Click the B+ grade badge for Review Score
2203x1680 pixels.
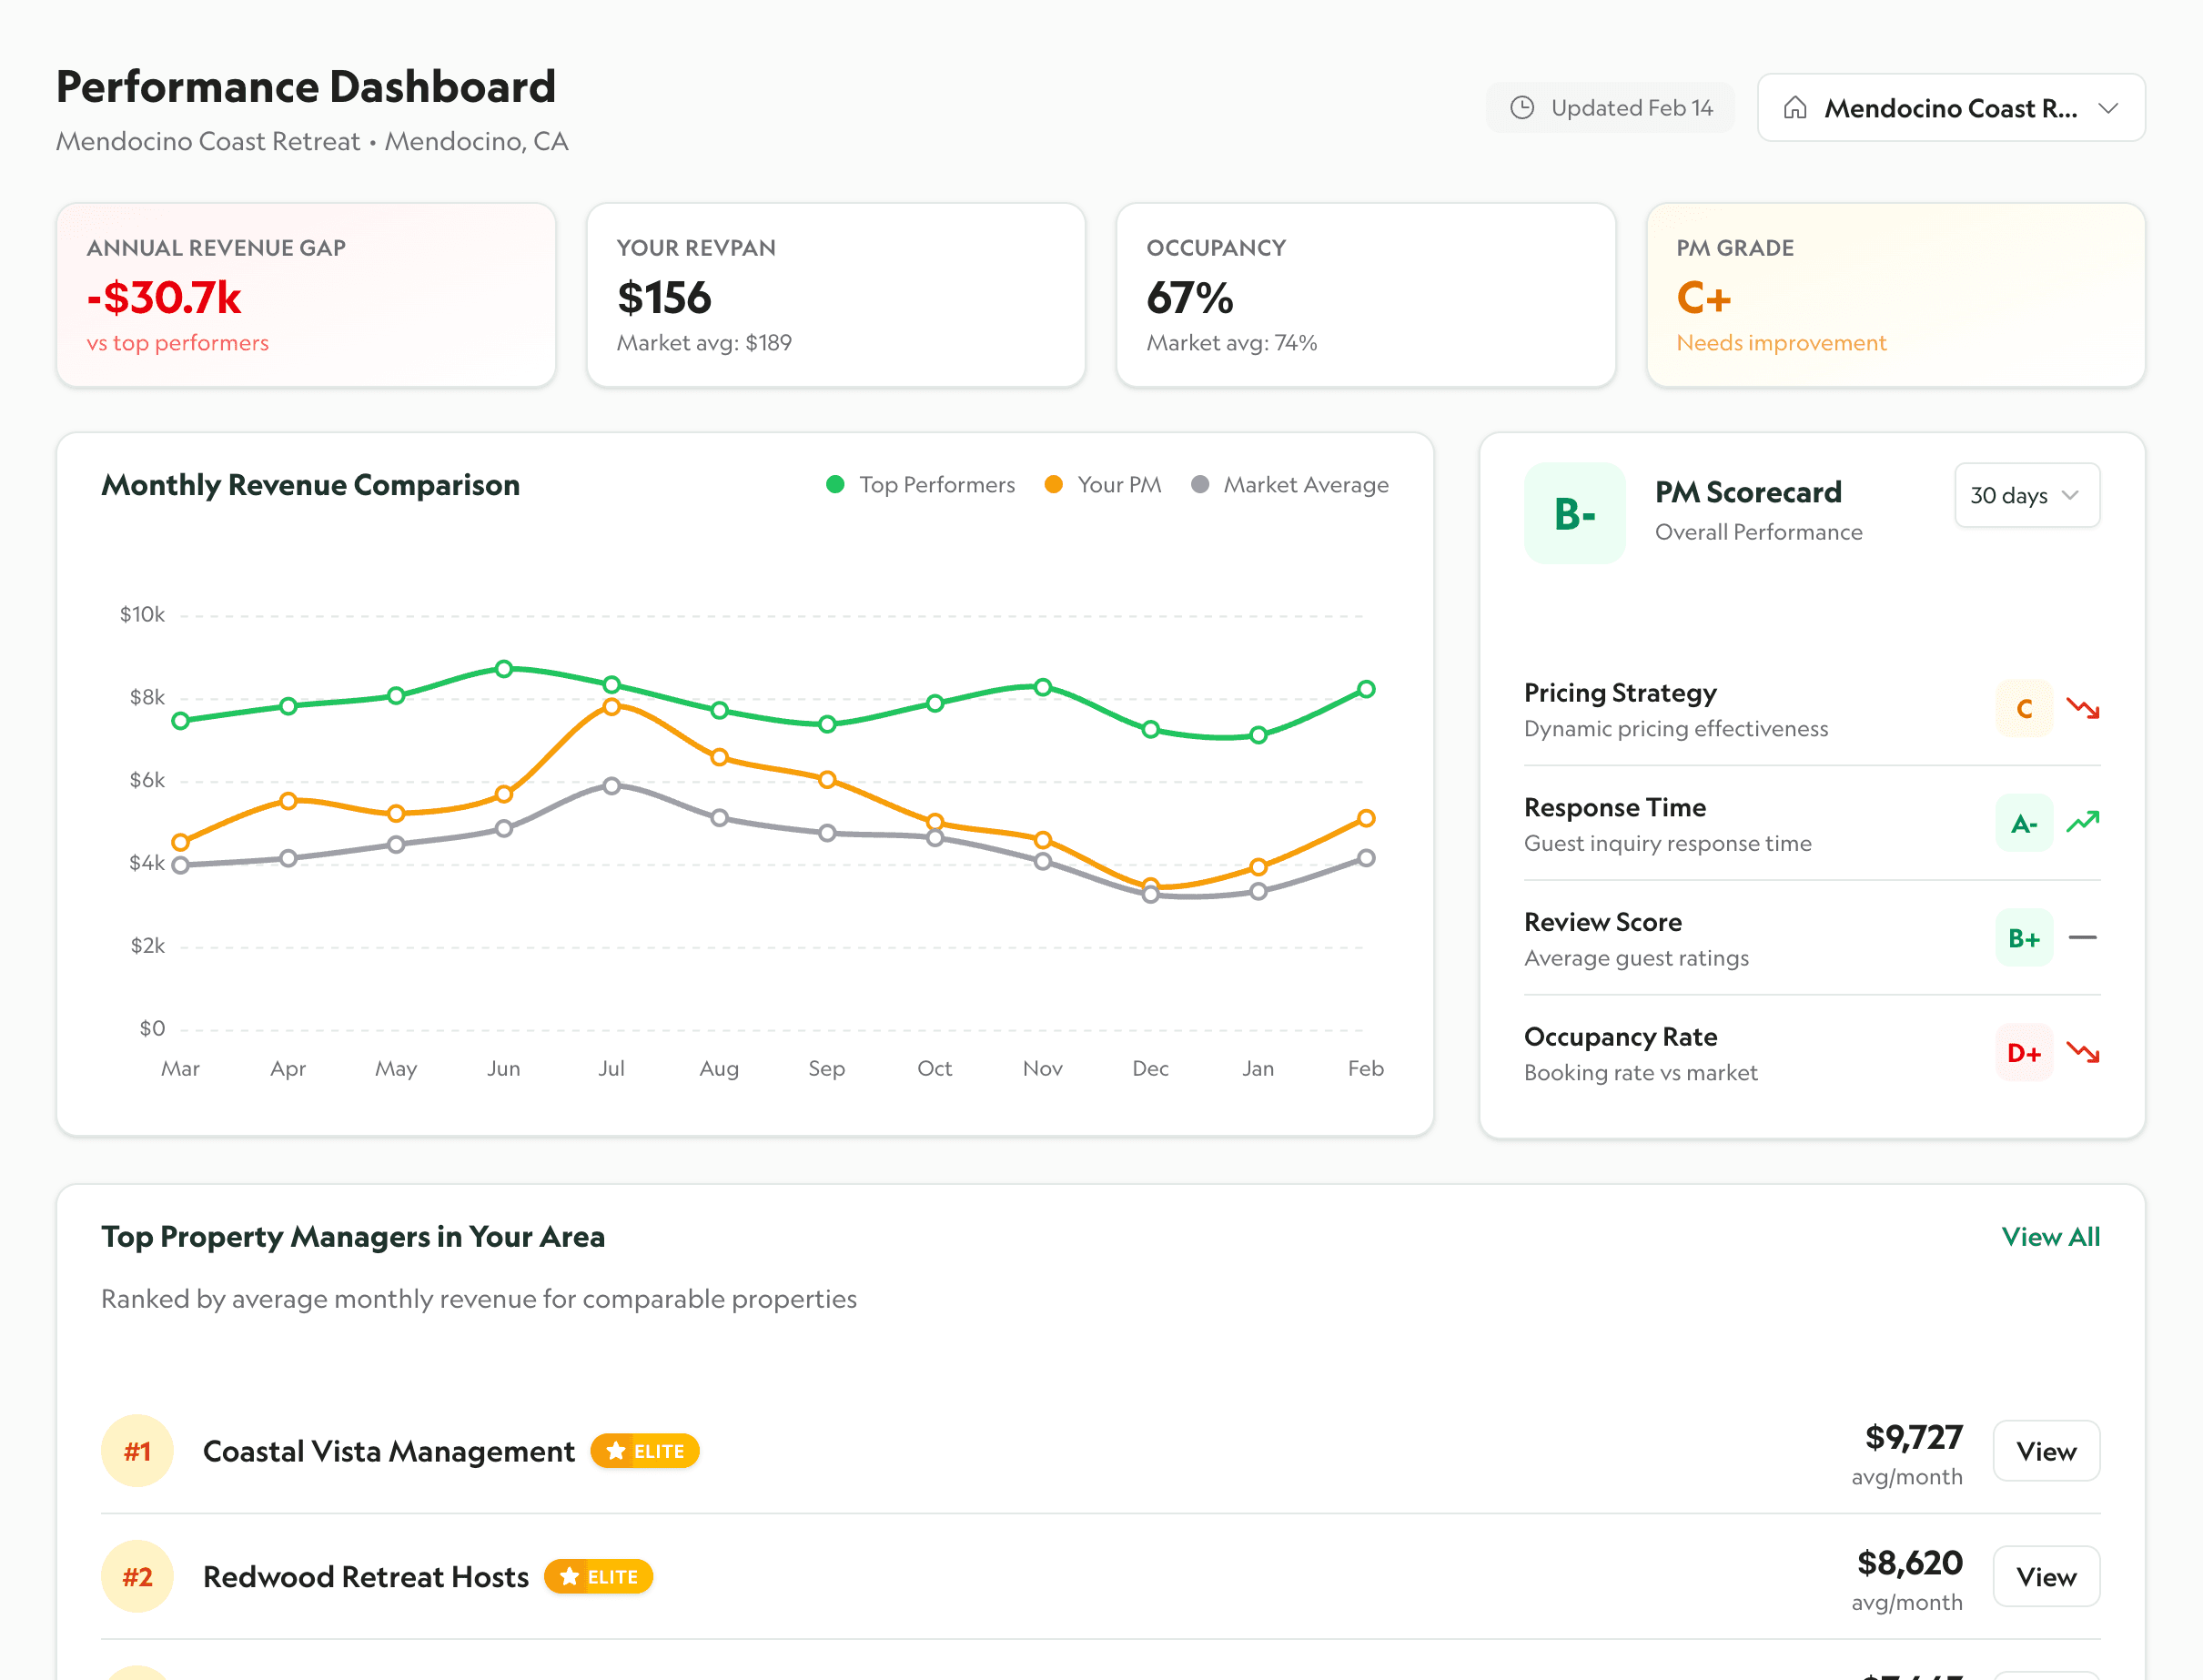point(2024,938)
